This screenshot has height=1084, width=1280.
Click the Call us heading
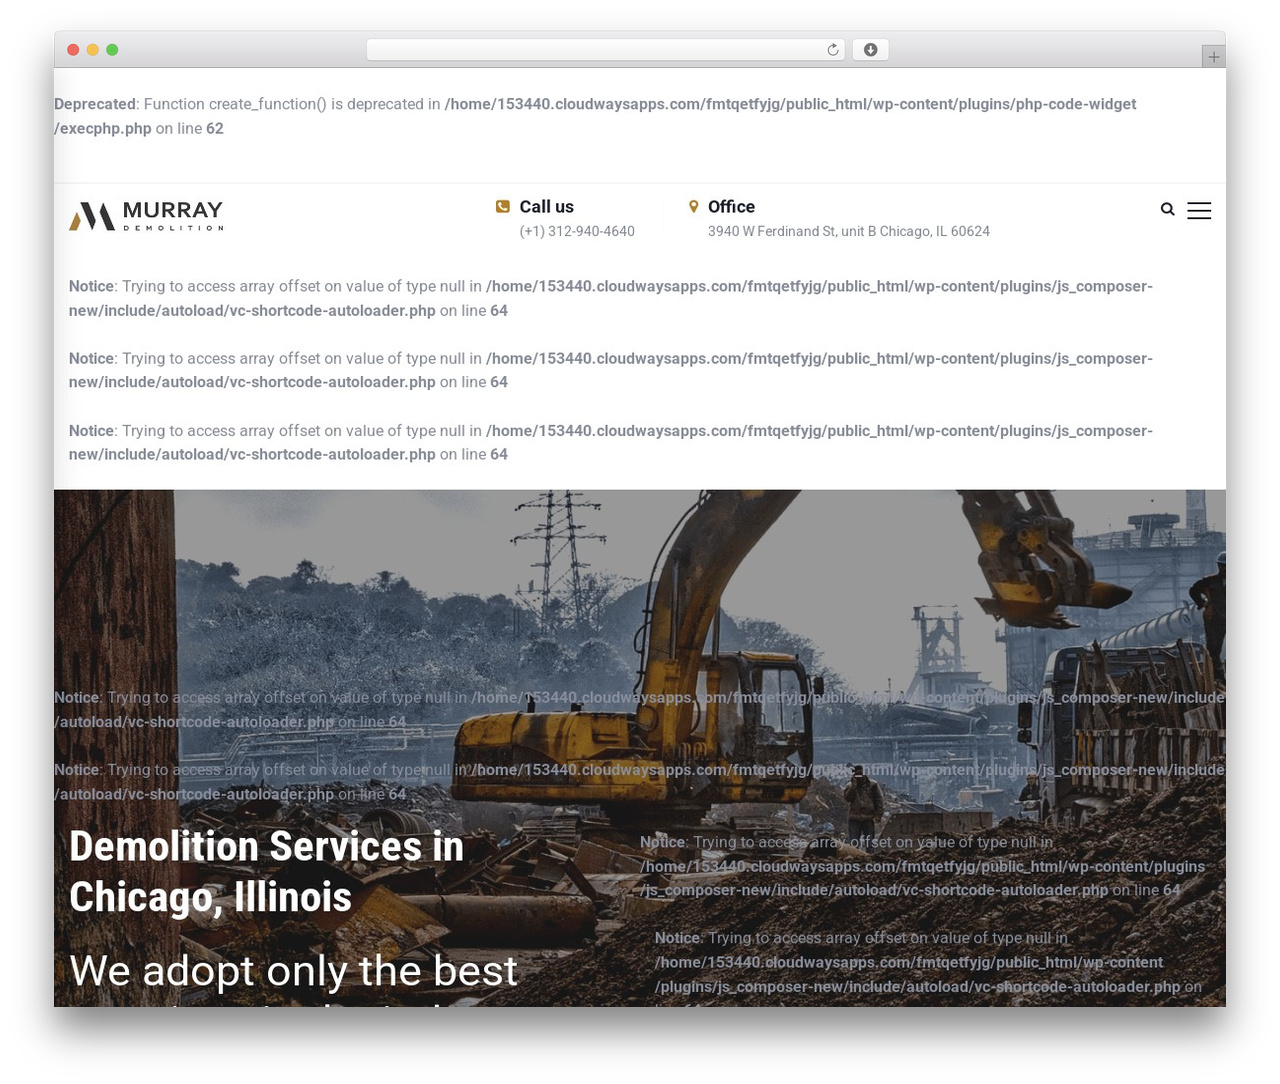[x=546, y=207]
